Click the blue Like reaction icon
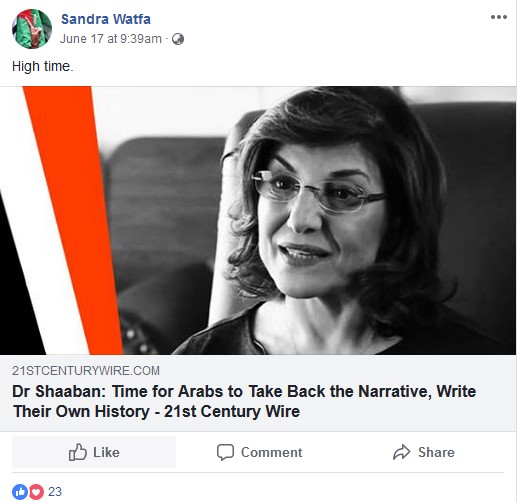This screenshot has height=502, width=517. [20, 492]
